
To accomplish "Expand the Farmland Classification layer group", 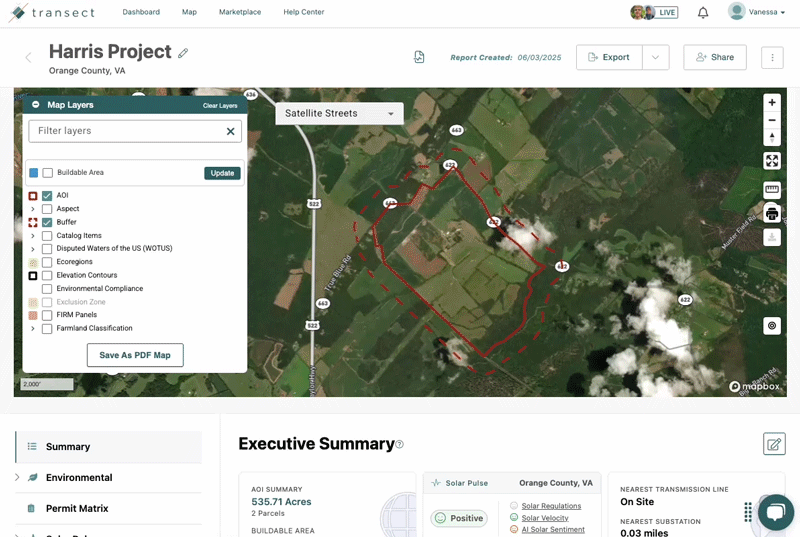I will tap(33, 329).
